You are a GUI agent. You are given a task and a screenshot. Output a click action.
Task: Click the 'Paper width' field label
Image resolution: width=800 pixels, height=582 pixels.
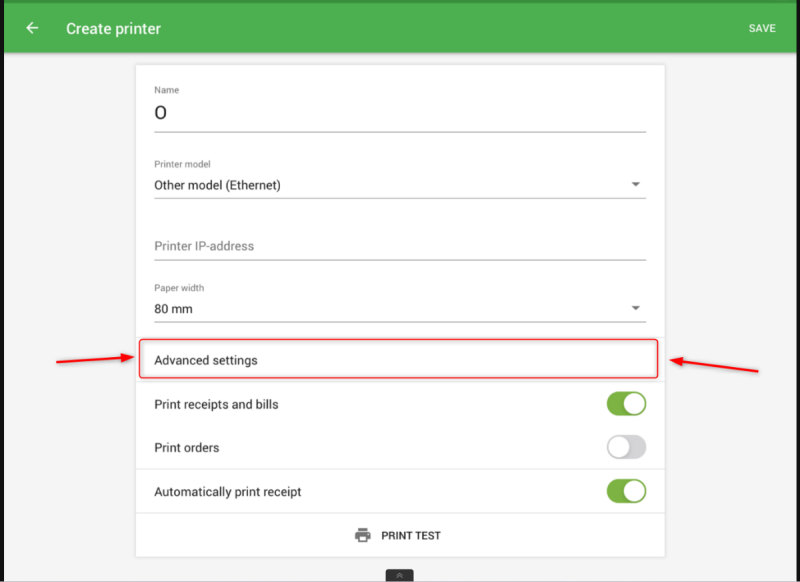[x=179, y=288]
